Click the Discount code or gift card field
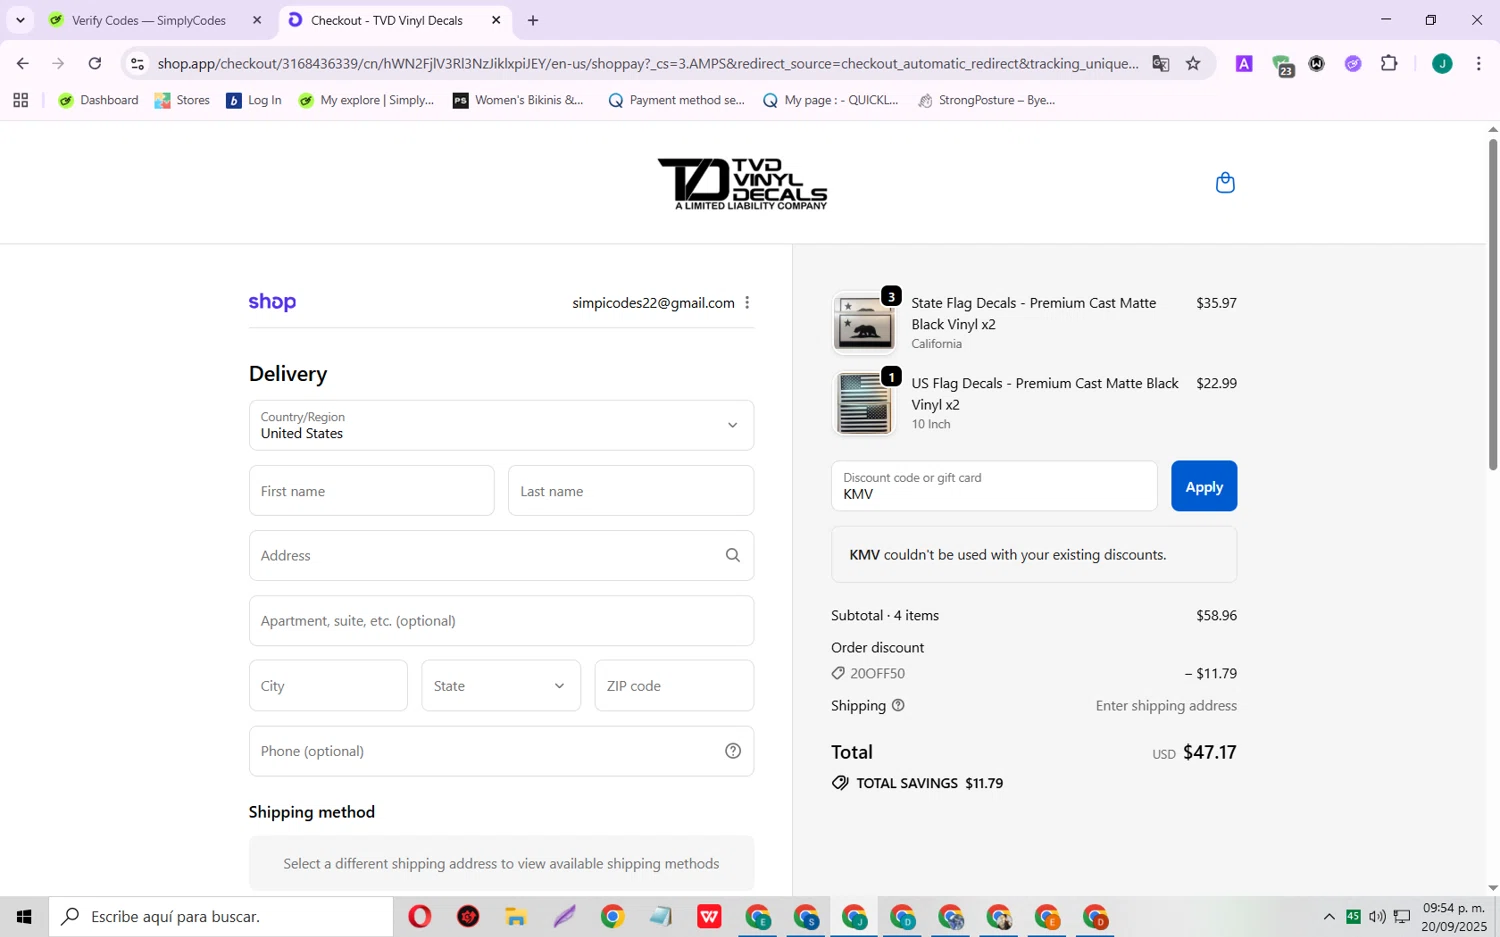Viewport: 1500px width, 937px height. (x=994, y=486)
